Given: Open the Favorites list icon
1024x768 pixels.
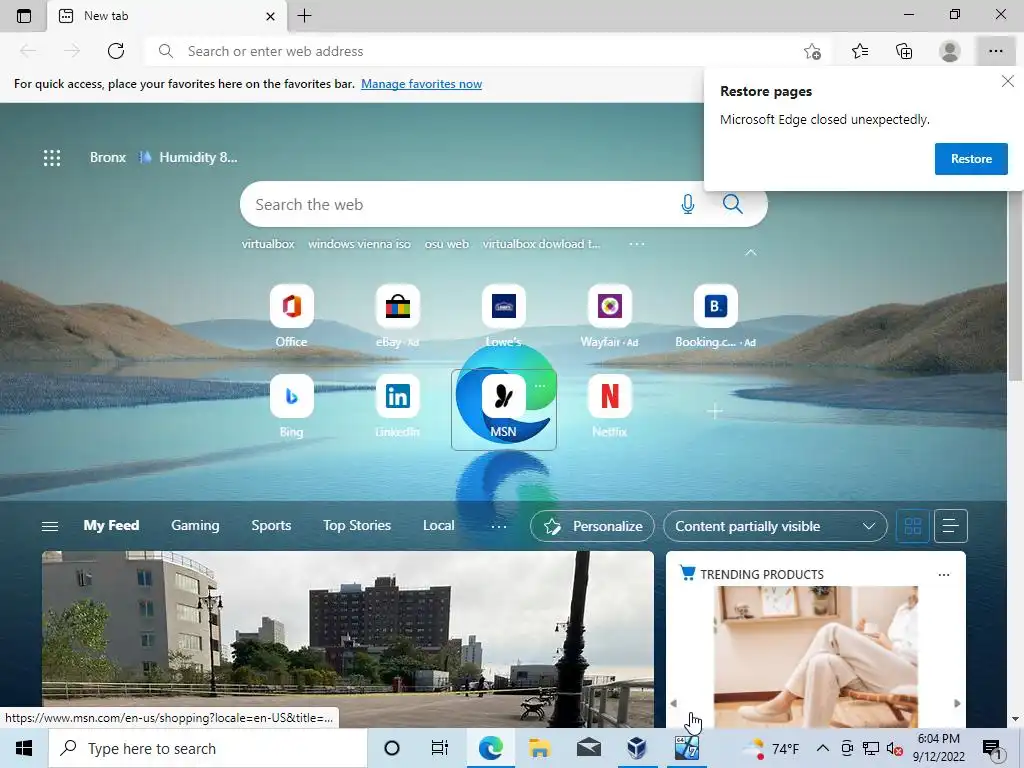Looking at the screenshot, I should click(860, 51).
